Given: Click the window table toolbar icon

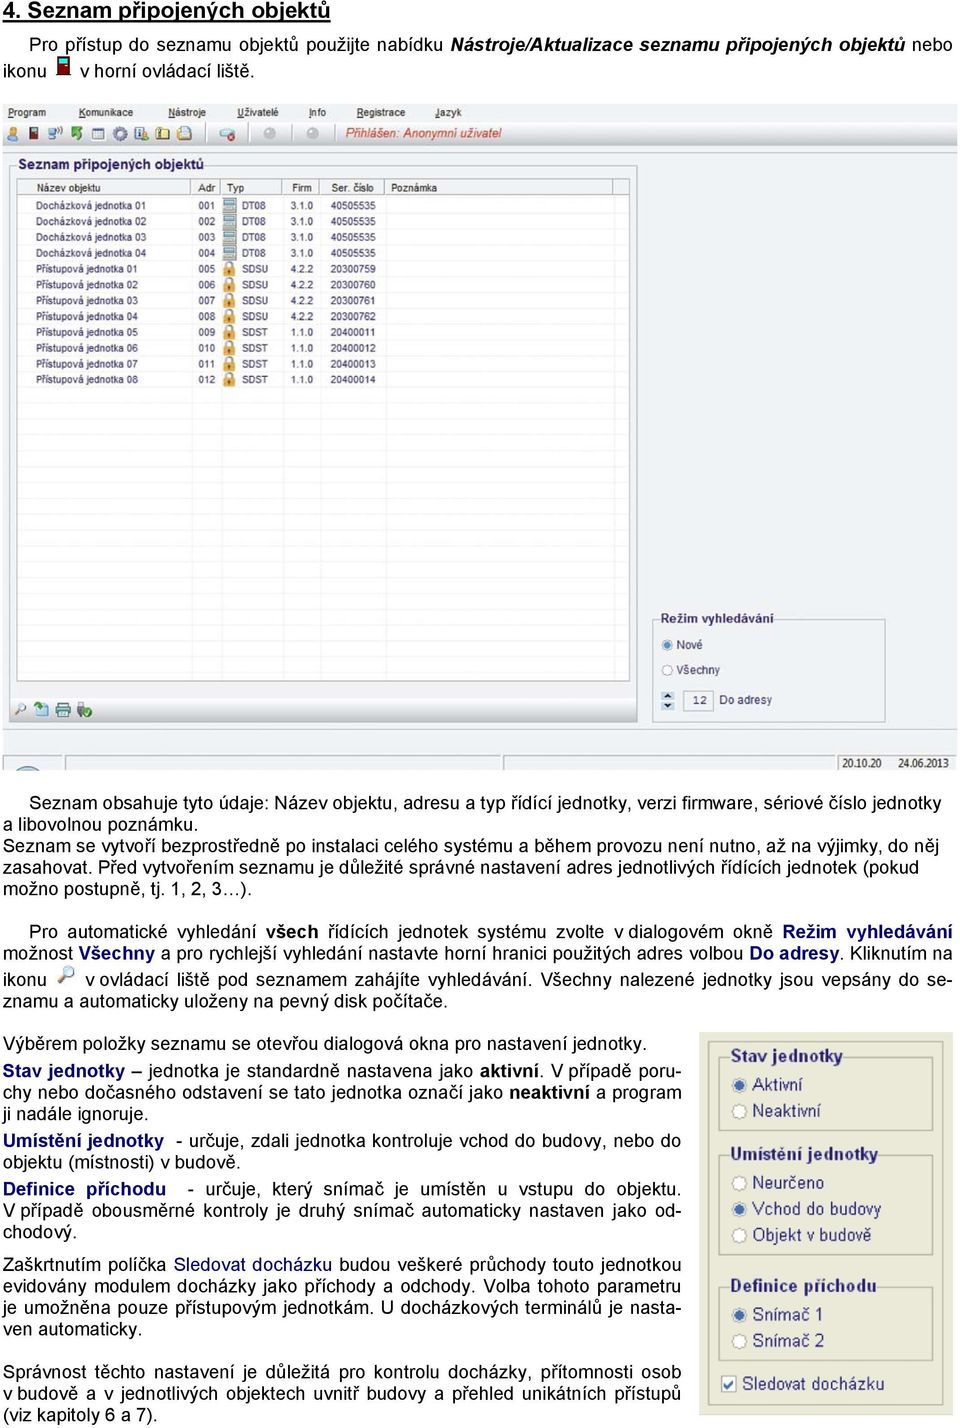Looking at the screenshot, I should coord(98,134).
